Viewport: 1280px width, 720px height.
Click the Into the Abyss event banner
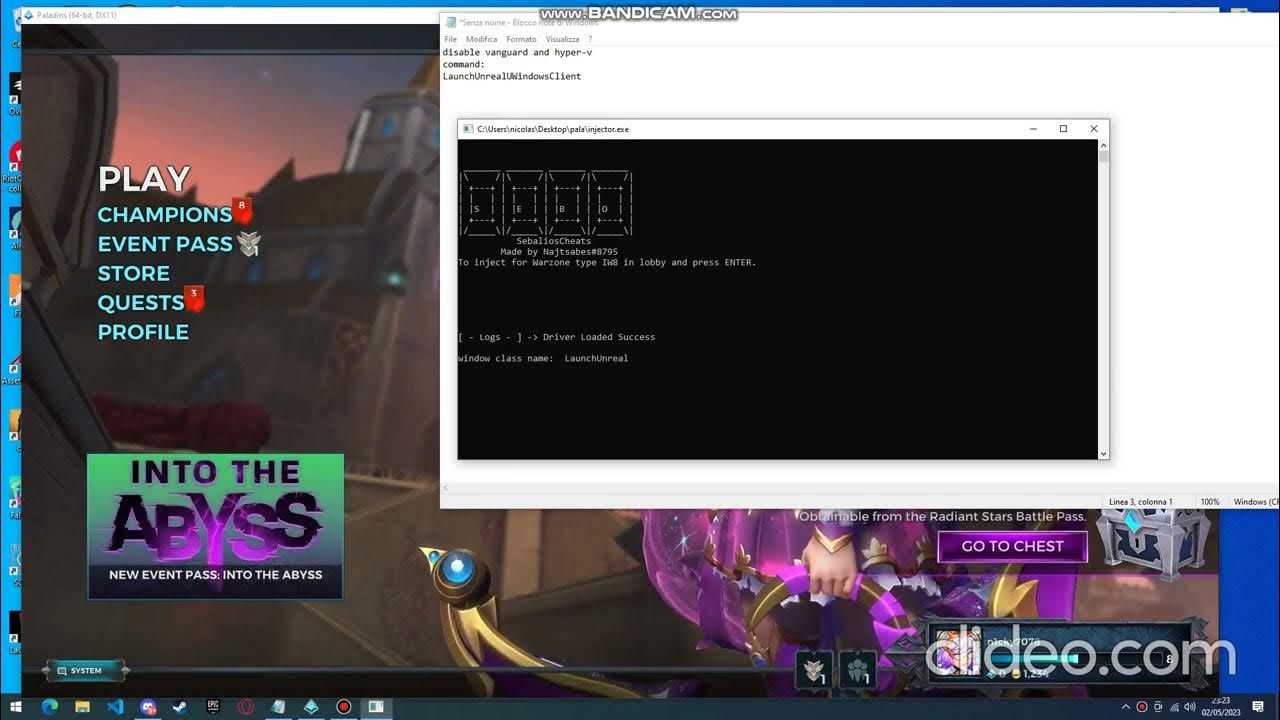[x=215, y=526]
